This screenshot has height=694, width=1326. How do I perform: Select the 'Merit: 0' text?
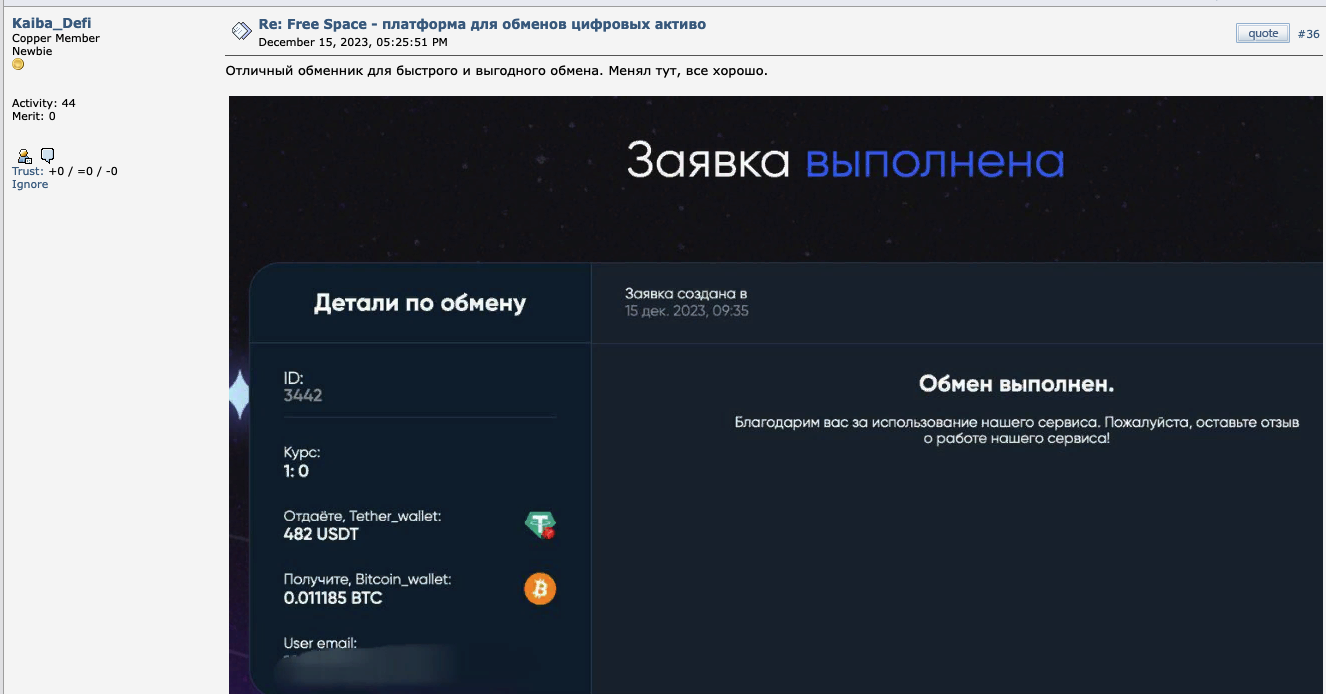[x=34, y=116]
